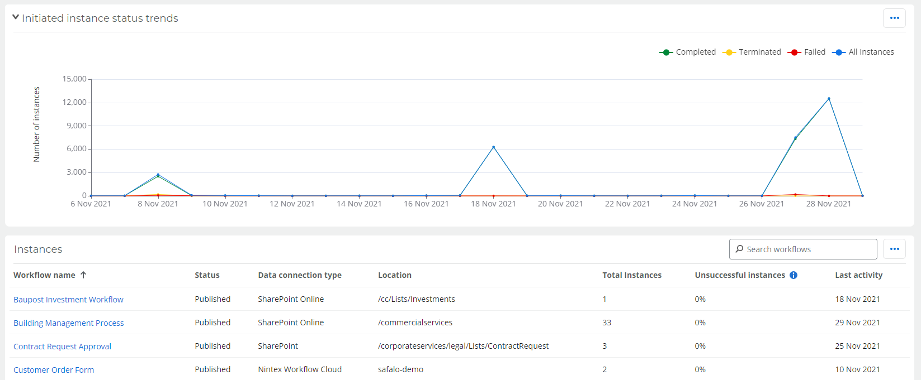
Task: Click Published status for Baupost Investment Workflow
Action: click(x=212, y=299)
